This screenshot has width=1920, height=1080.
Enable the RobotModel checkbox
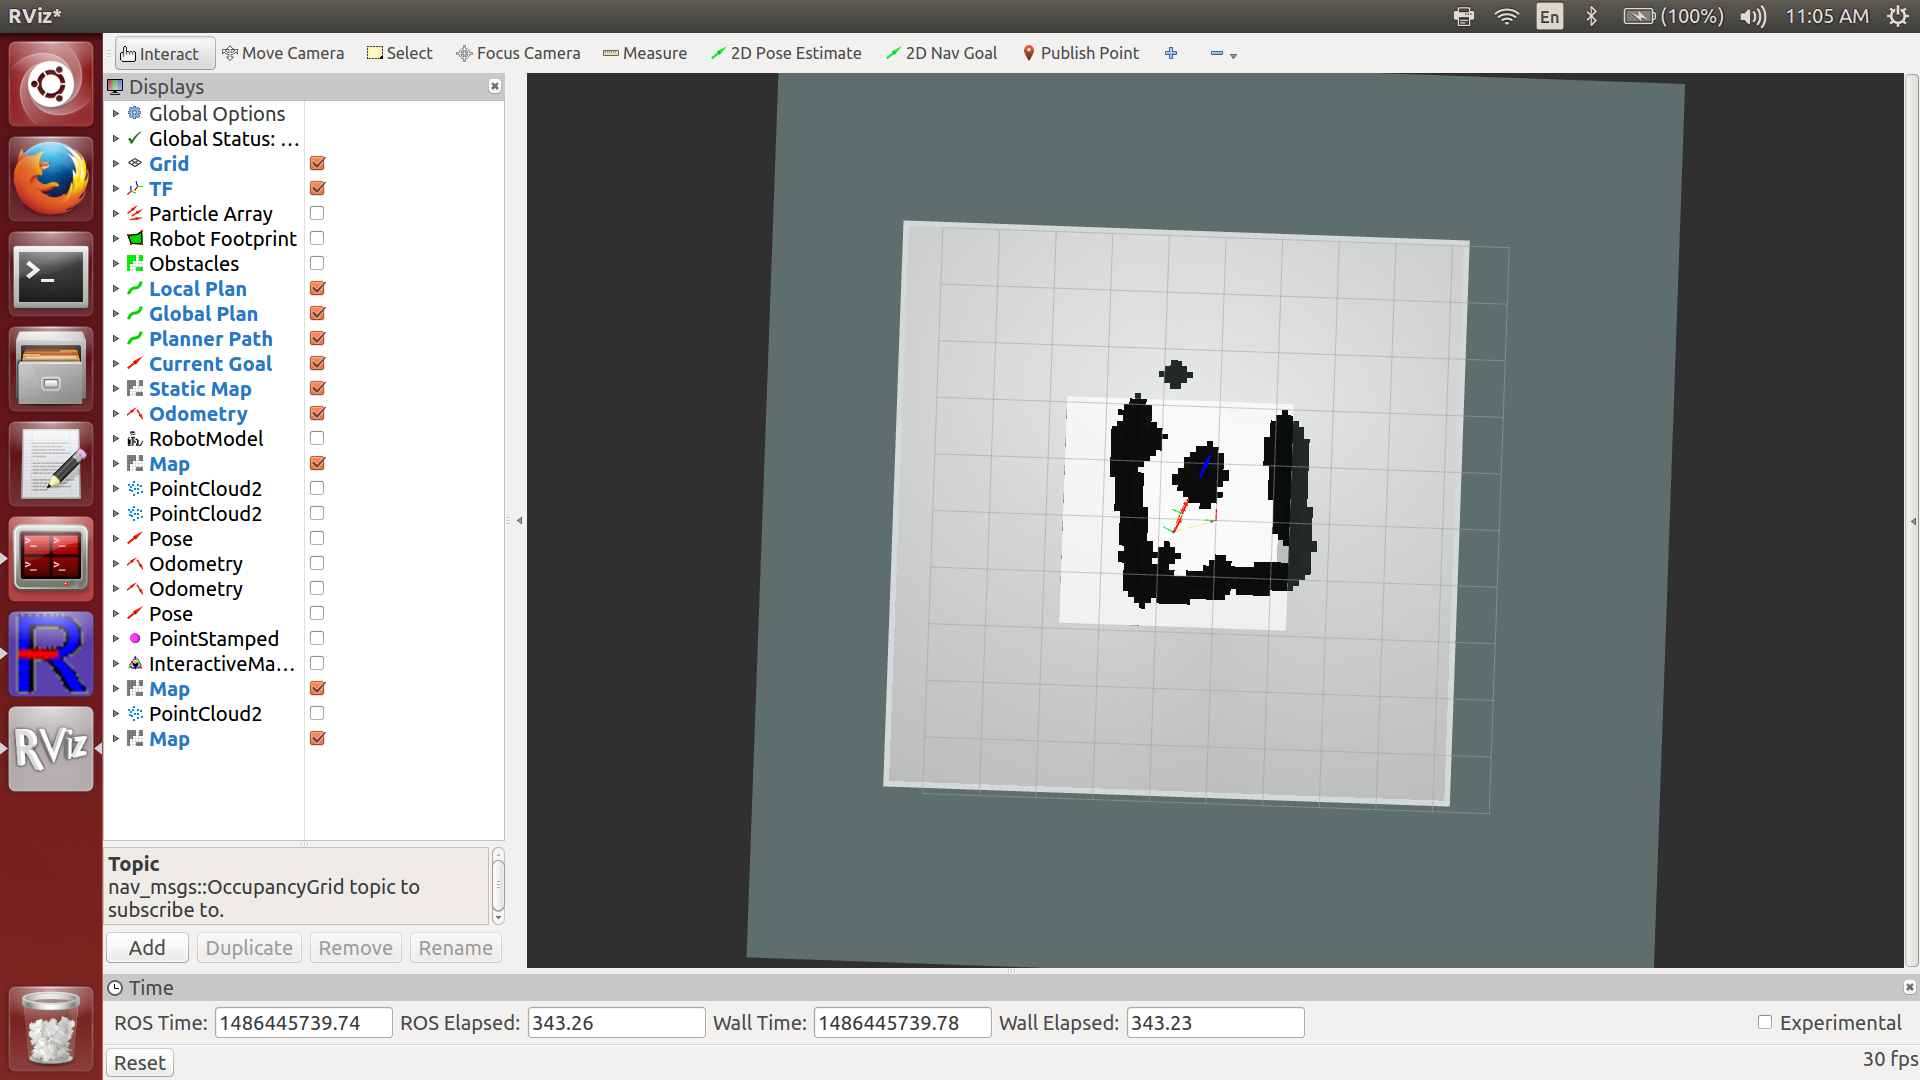317,439
